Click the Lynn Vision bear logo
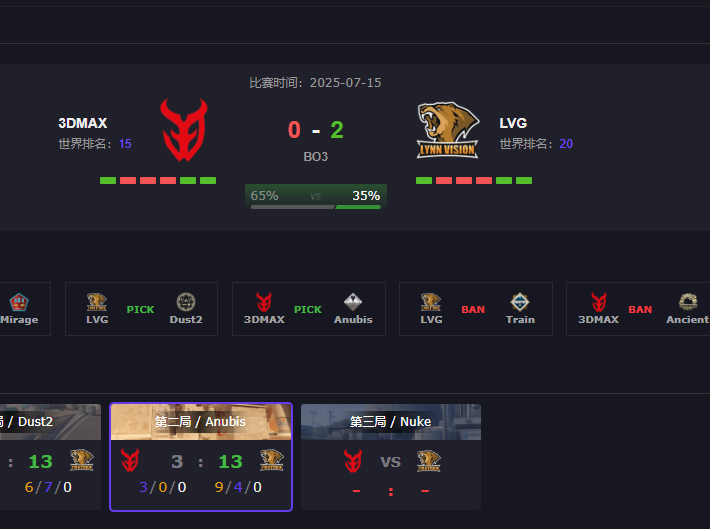This screenshot has height=529, width=710. pos(447,130)
